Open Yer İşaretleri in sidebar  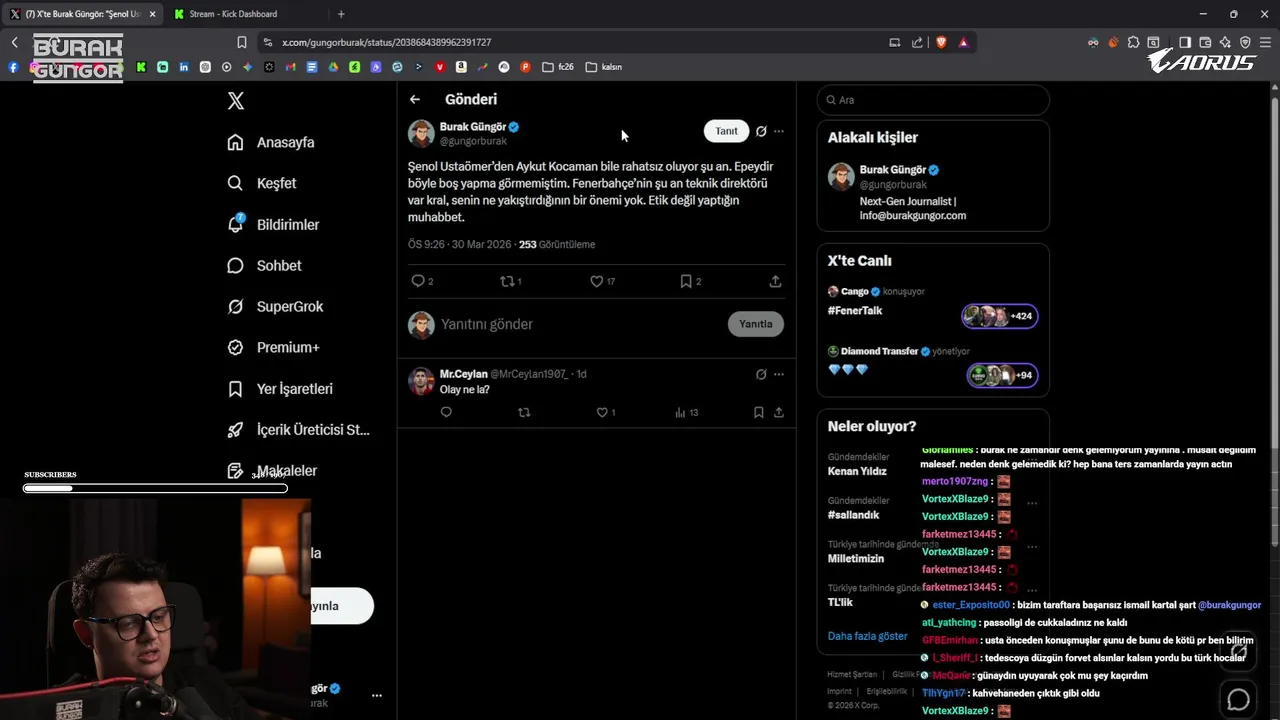[280, 388]
